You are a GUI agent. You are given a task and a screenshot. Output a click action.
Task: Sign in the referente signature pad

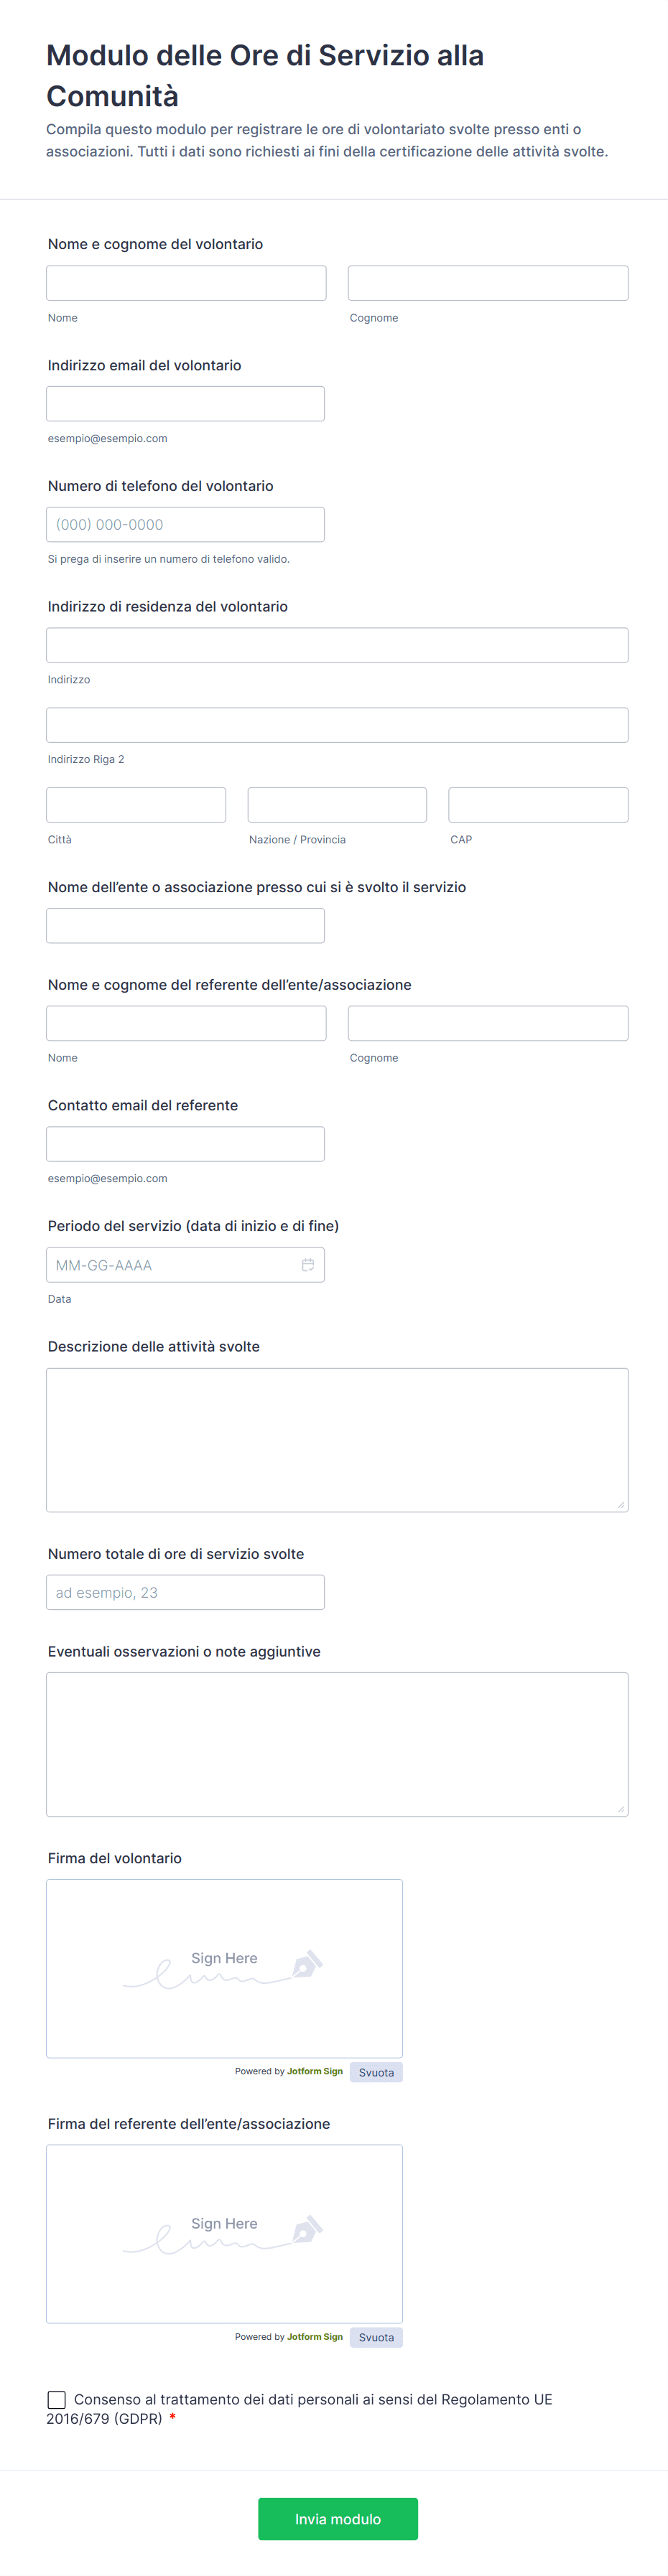point(224,2233)
